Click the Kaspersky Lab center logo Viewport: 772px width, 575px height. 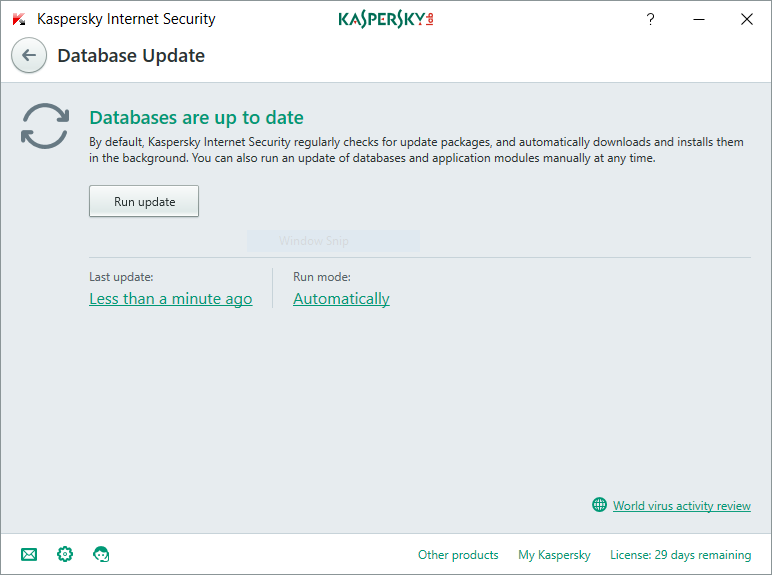coord(386,19)
